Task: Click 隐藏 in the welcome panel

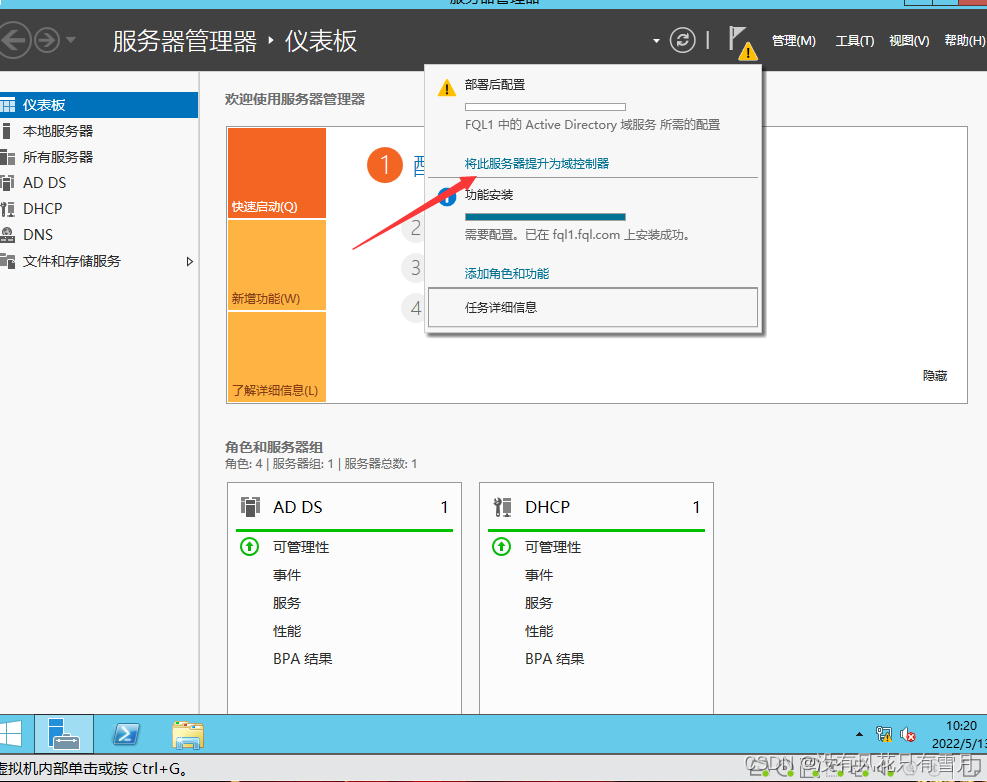Action: click(935, 376)
